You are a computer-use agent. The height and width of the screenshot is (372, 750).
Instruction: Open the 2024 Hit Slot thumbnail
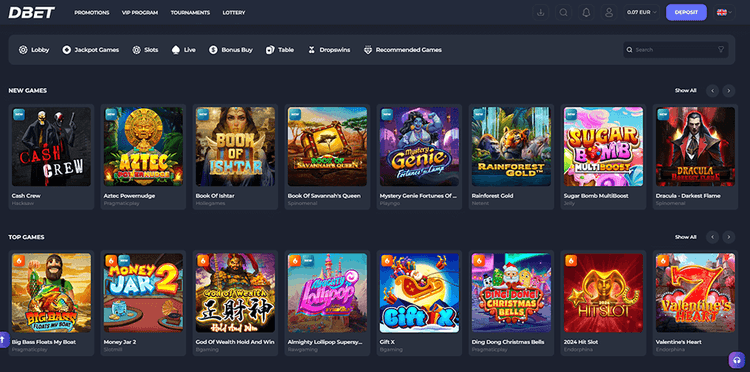pos(603,293)
